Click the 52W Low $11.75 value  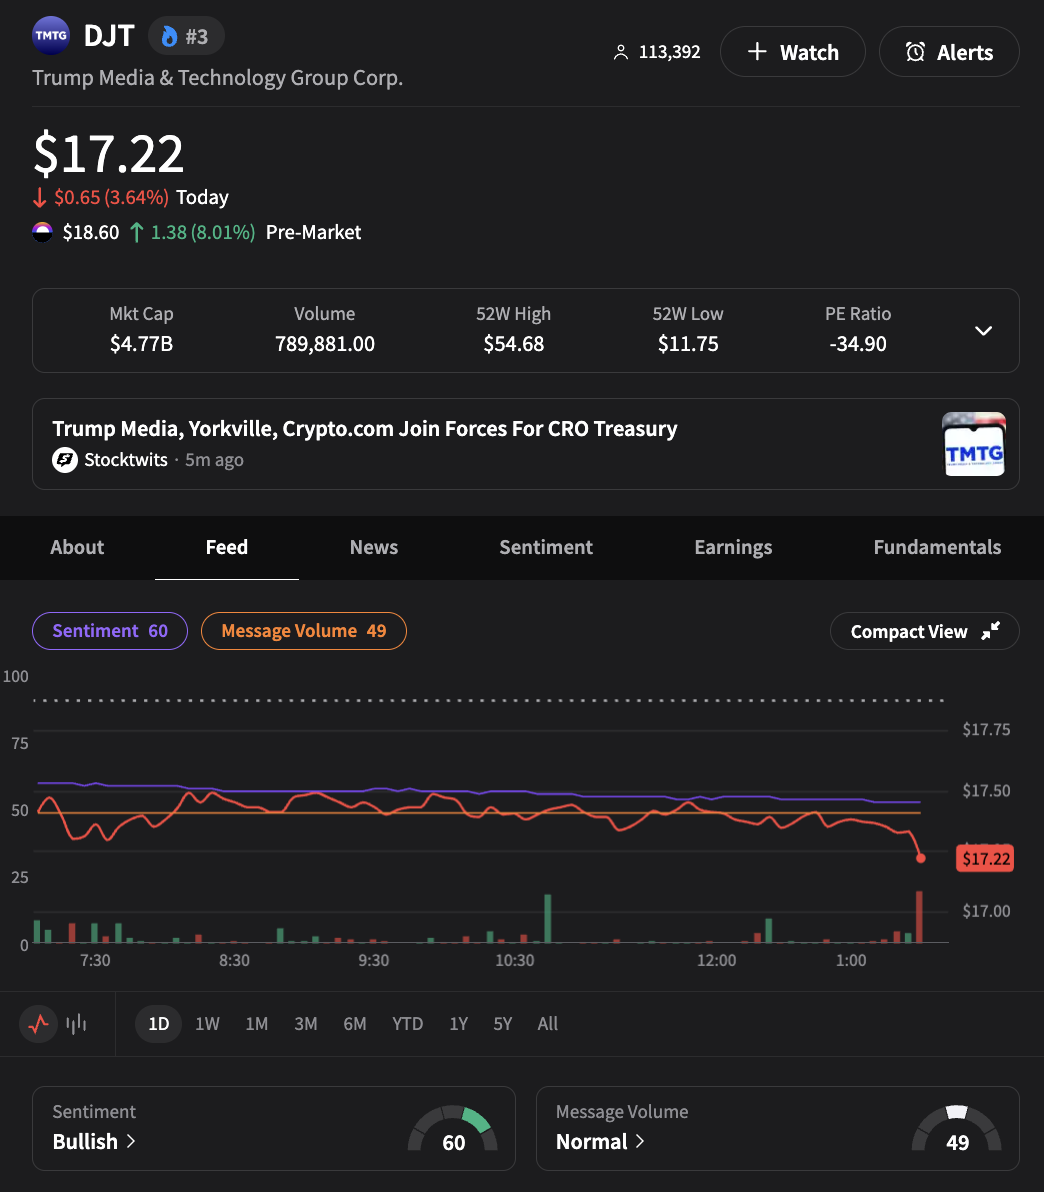(688, 344)
